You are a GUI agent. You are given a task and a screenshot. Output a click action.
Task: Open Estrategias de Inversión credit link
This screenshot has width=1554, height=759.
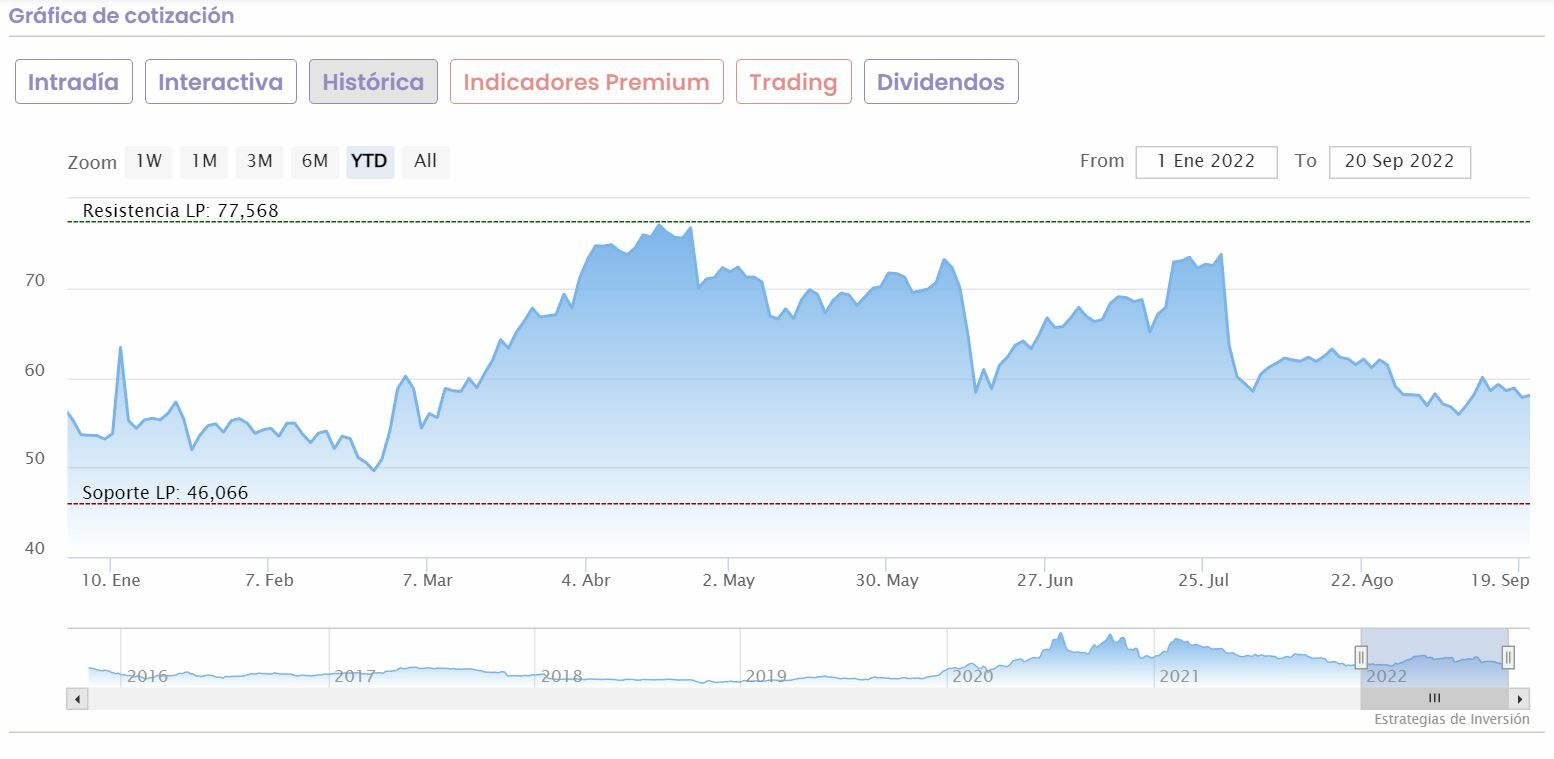[x=1451, y=719]
